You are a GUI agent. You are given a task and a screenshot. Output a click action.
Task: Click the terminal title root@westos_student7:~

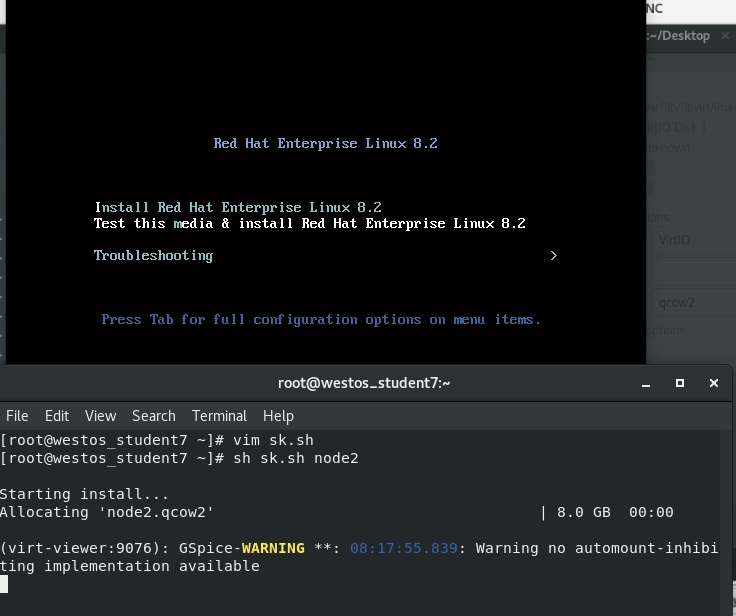(364, 383)
